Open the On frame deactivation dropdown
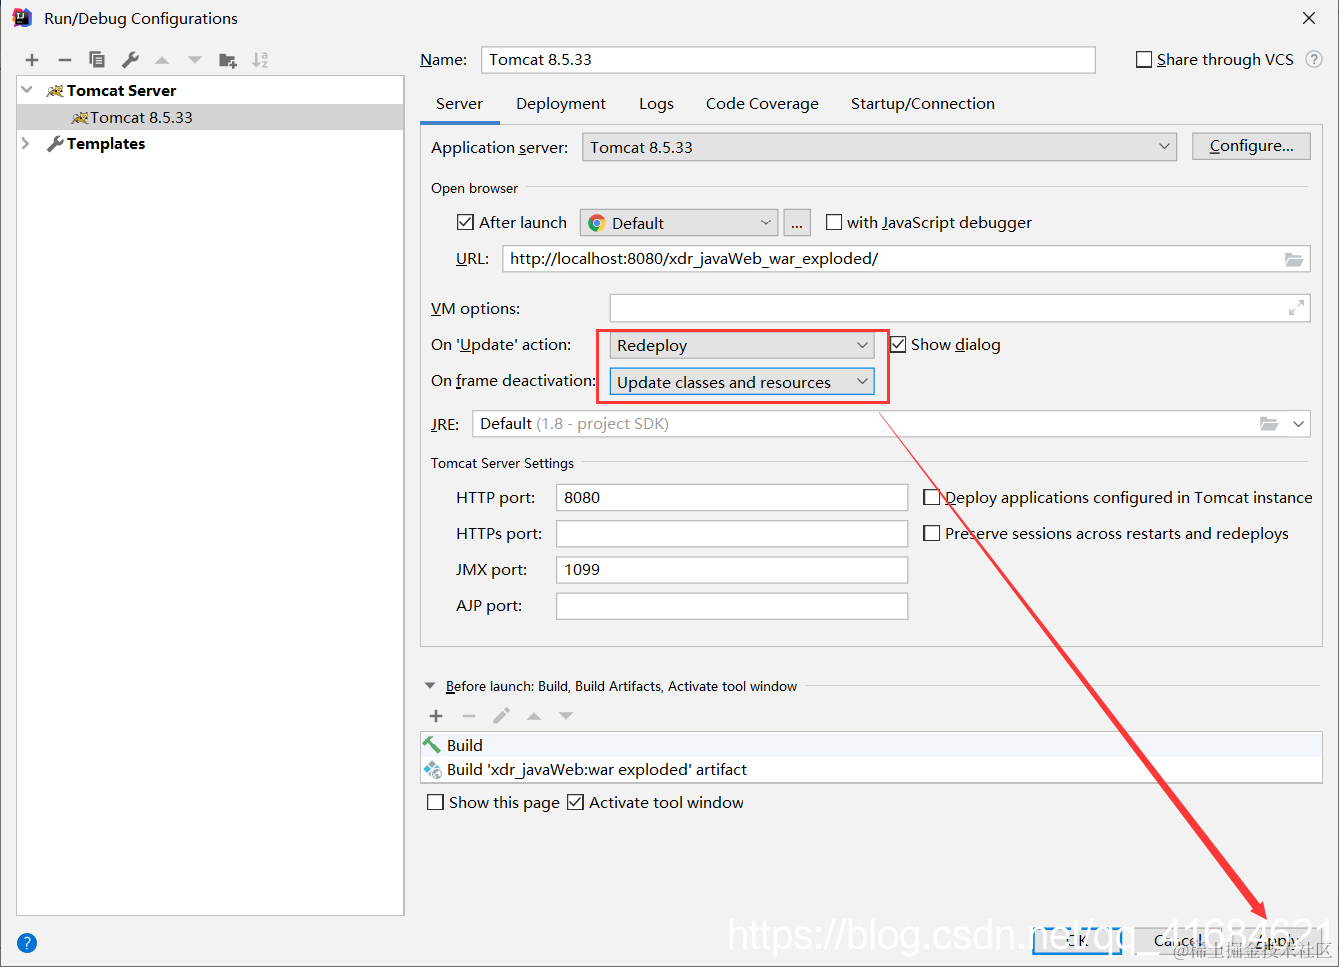Image resolution: width=1339 pixels, height=967 pixels. point(742,382)
